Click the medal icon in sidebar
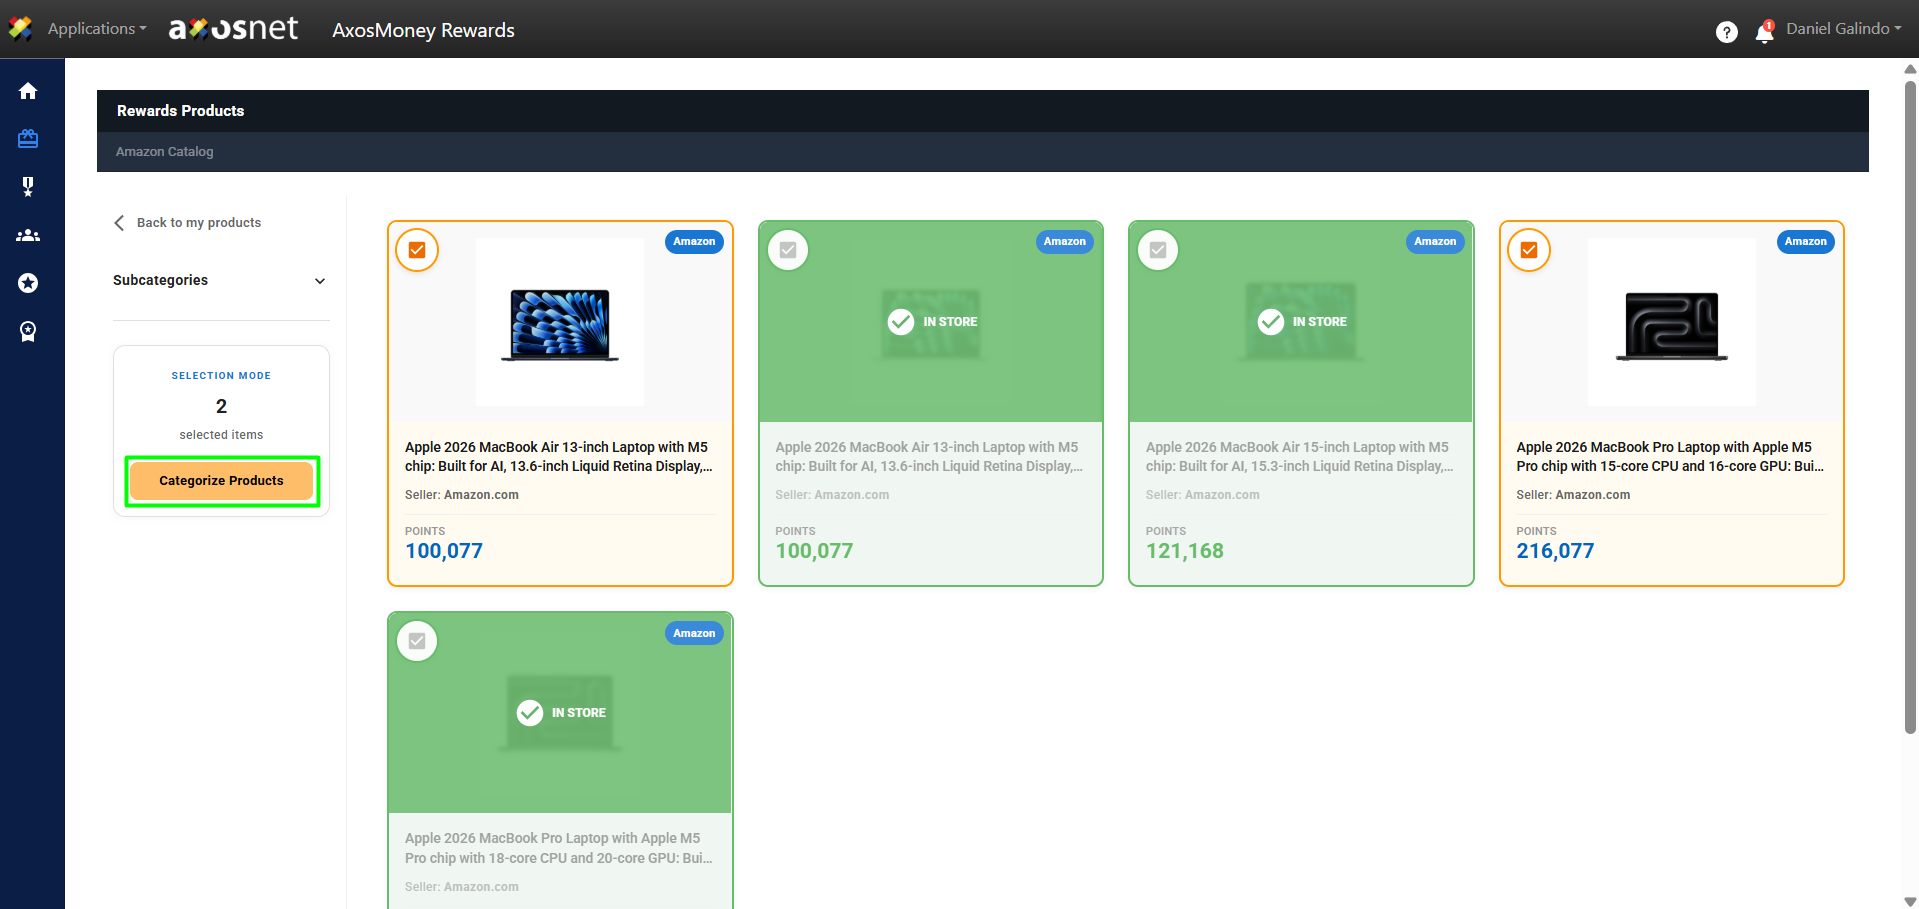Viewport: 1919px width, 909px height. [28, 187]
